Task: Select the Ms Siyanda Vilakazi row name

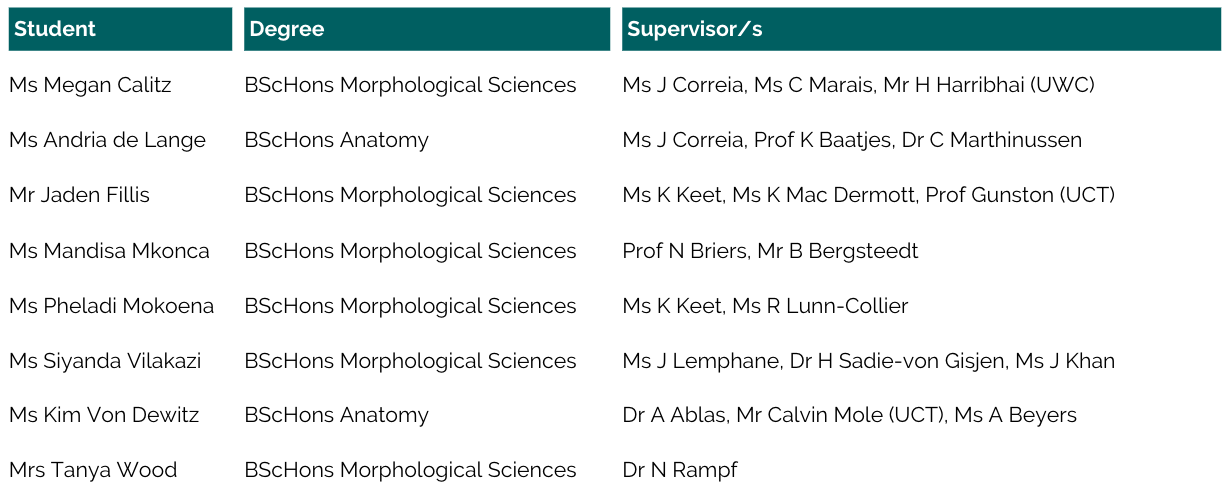Action: (x=105, y=360)
